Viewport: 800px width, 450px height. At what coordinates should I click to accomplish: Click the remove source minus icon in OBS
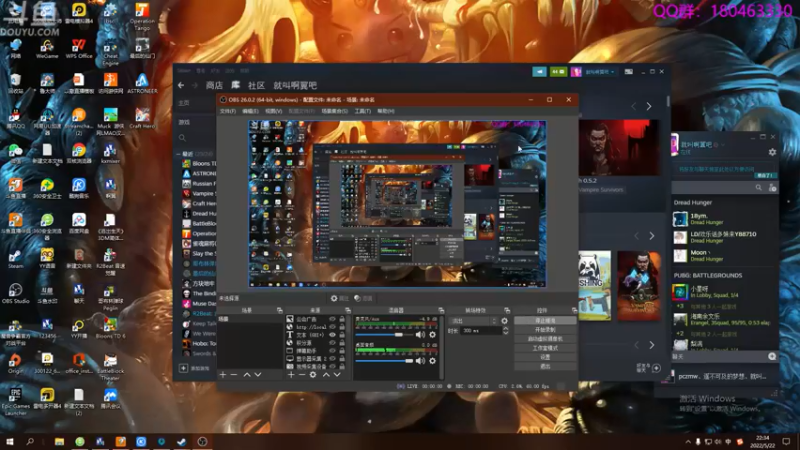(x=302, y=374)
